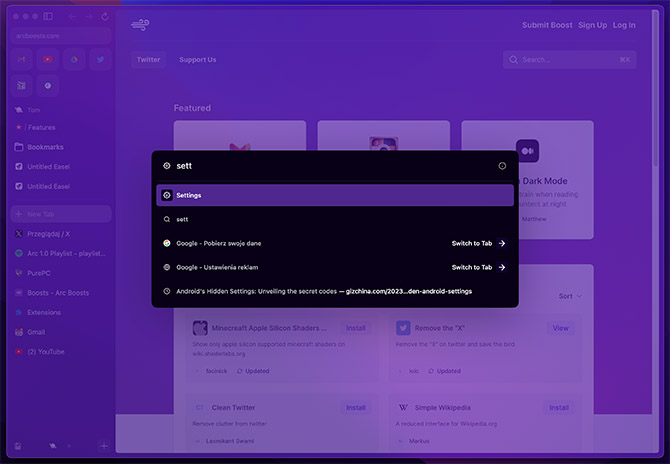Install the Simple Wikipedia boost
This screenshot has height=464, width=670.
click(x=559, y=408)
